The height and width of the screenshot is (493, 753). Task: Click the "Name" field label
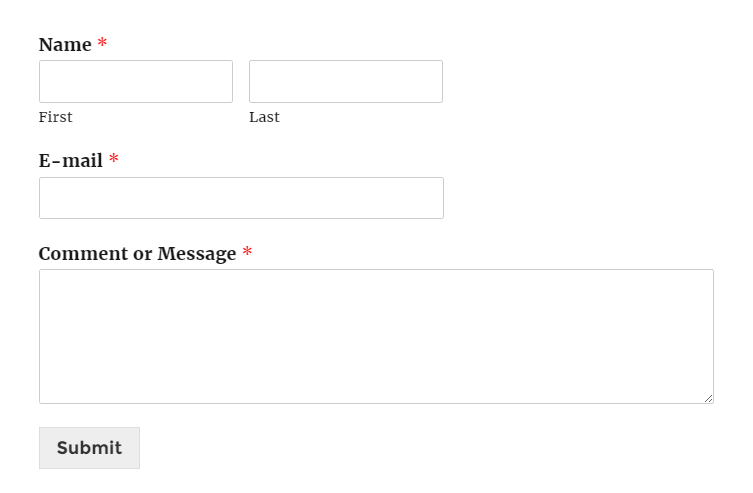65,45
